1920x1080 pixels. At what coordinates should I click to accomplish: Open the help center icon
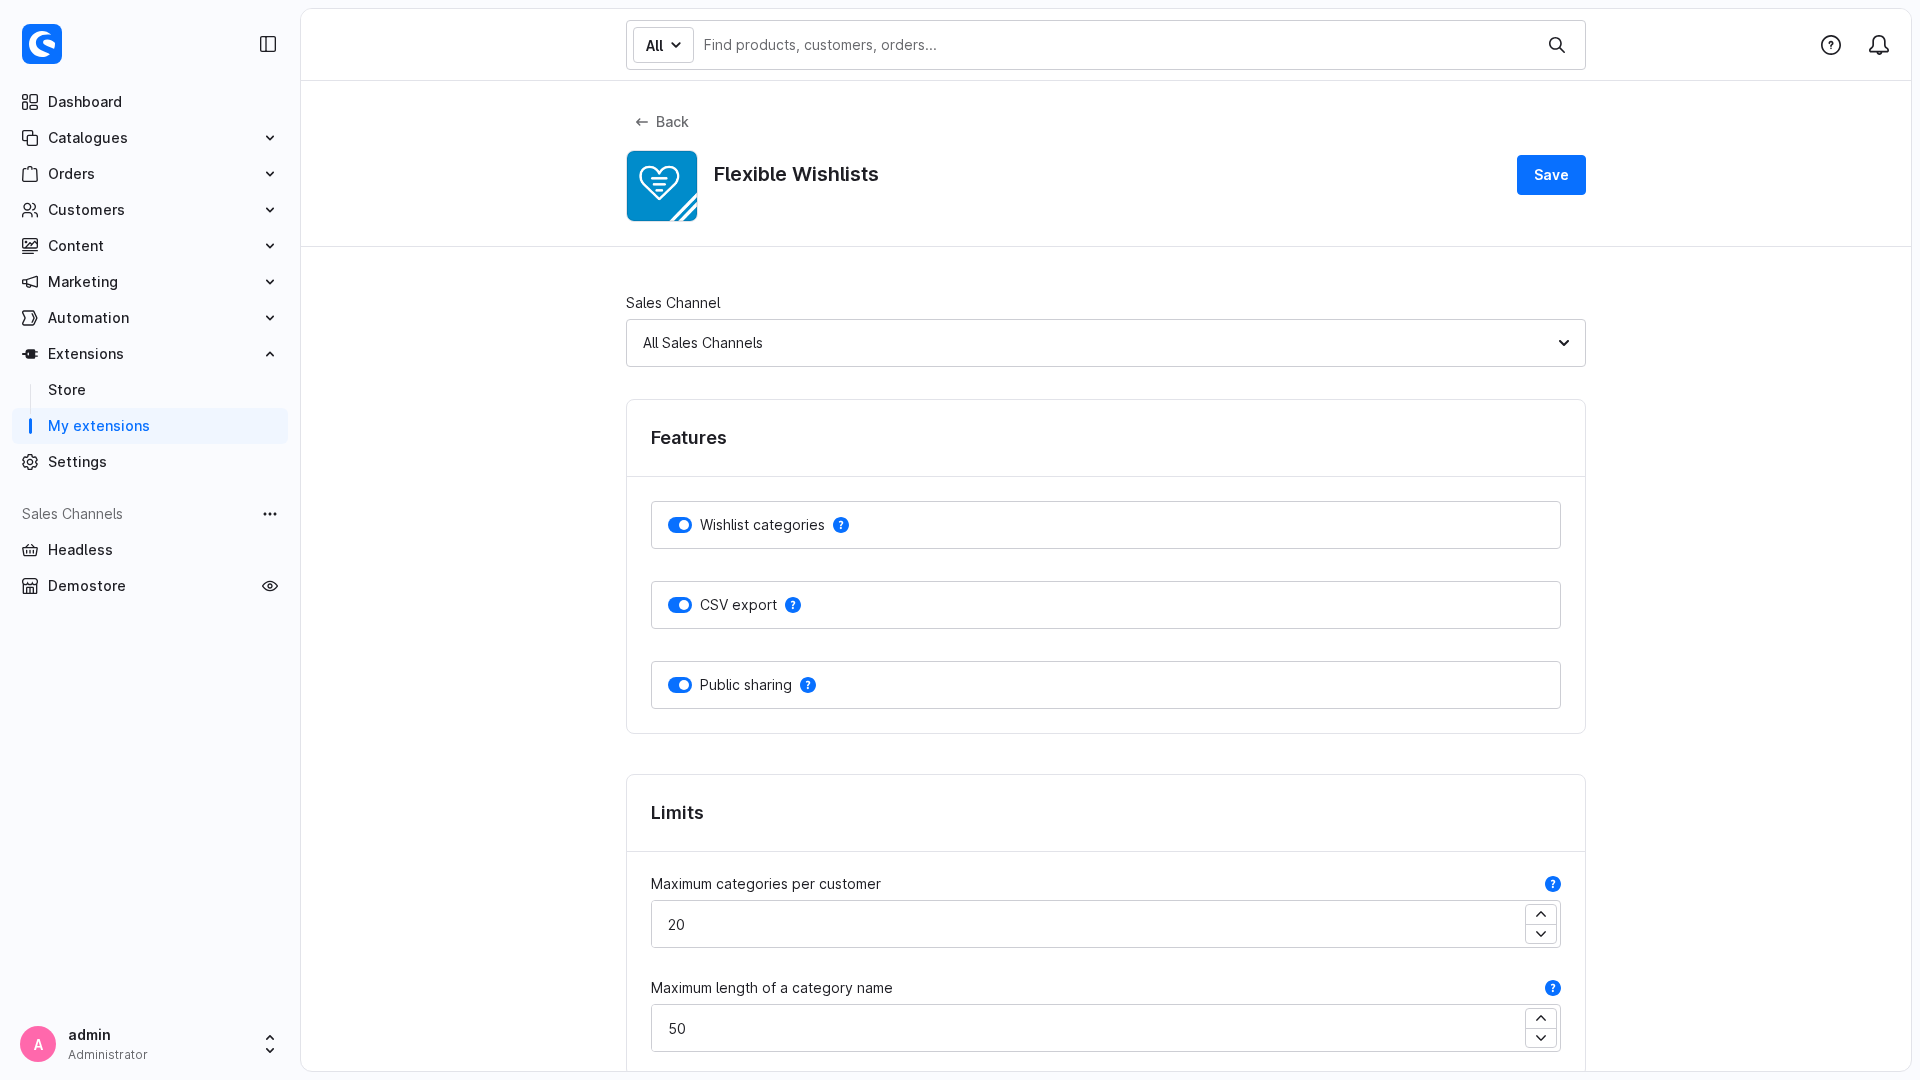pos(1831,45)
